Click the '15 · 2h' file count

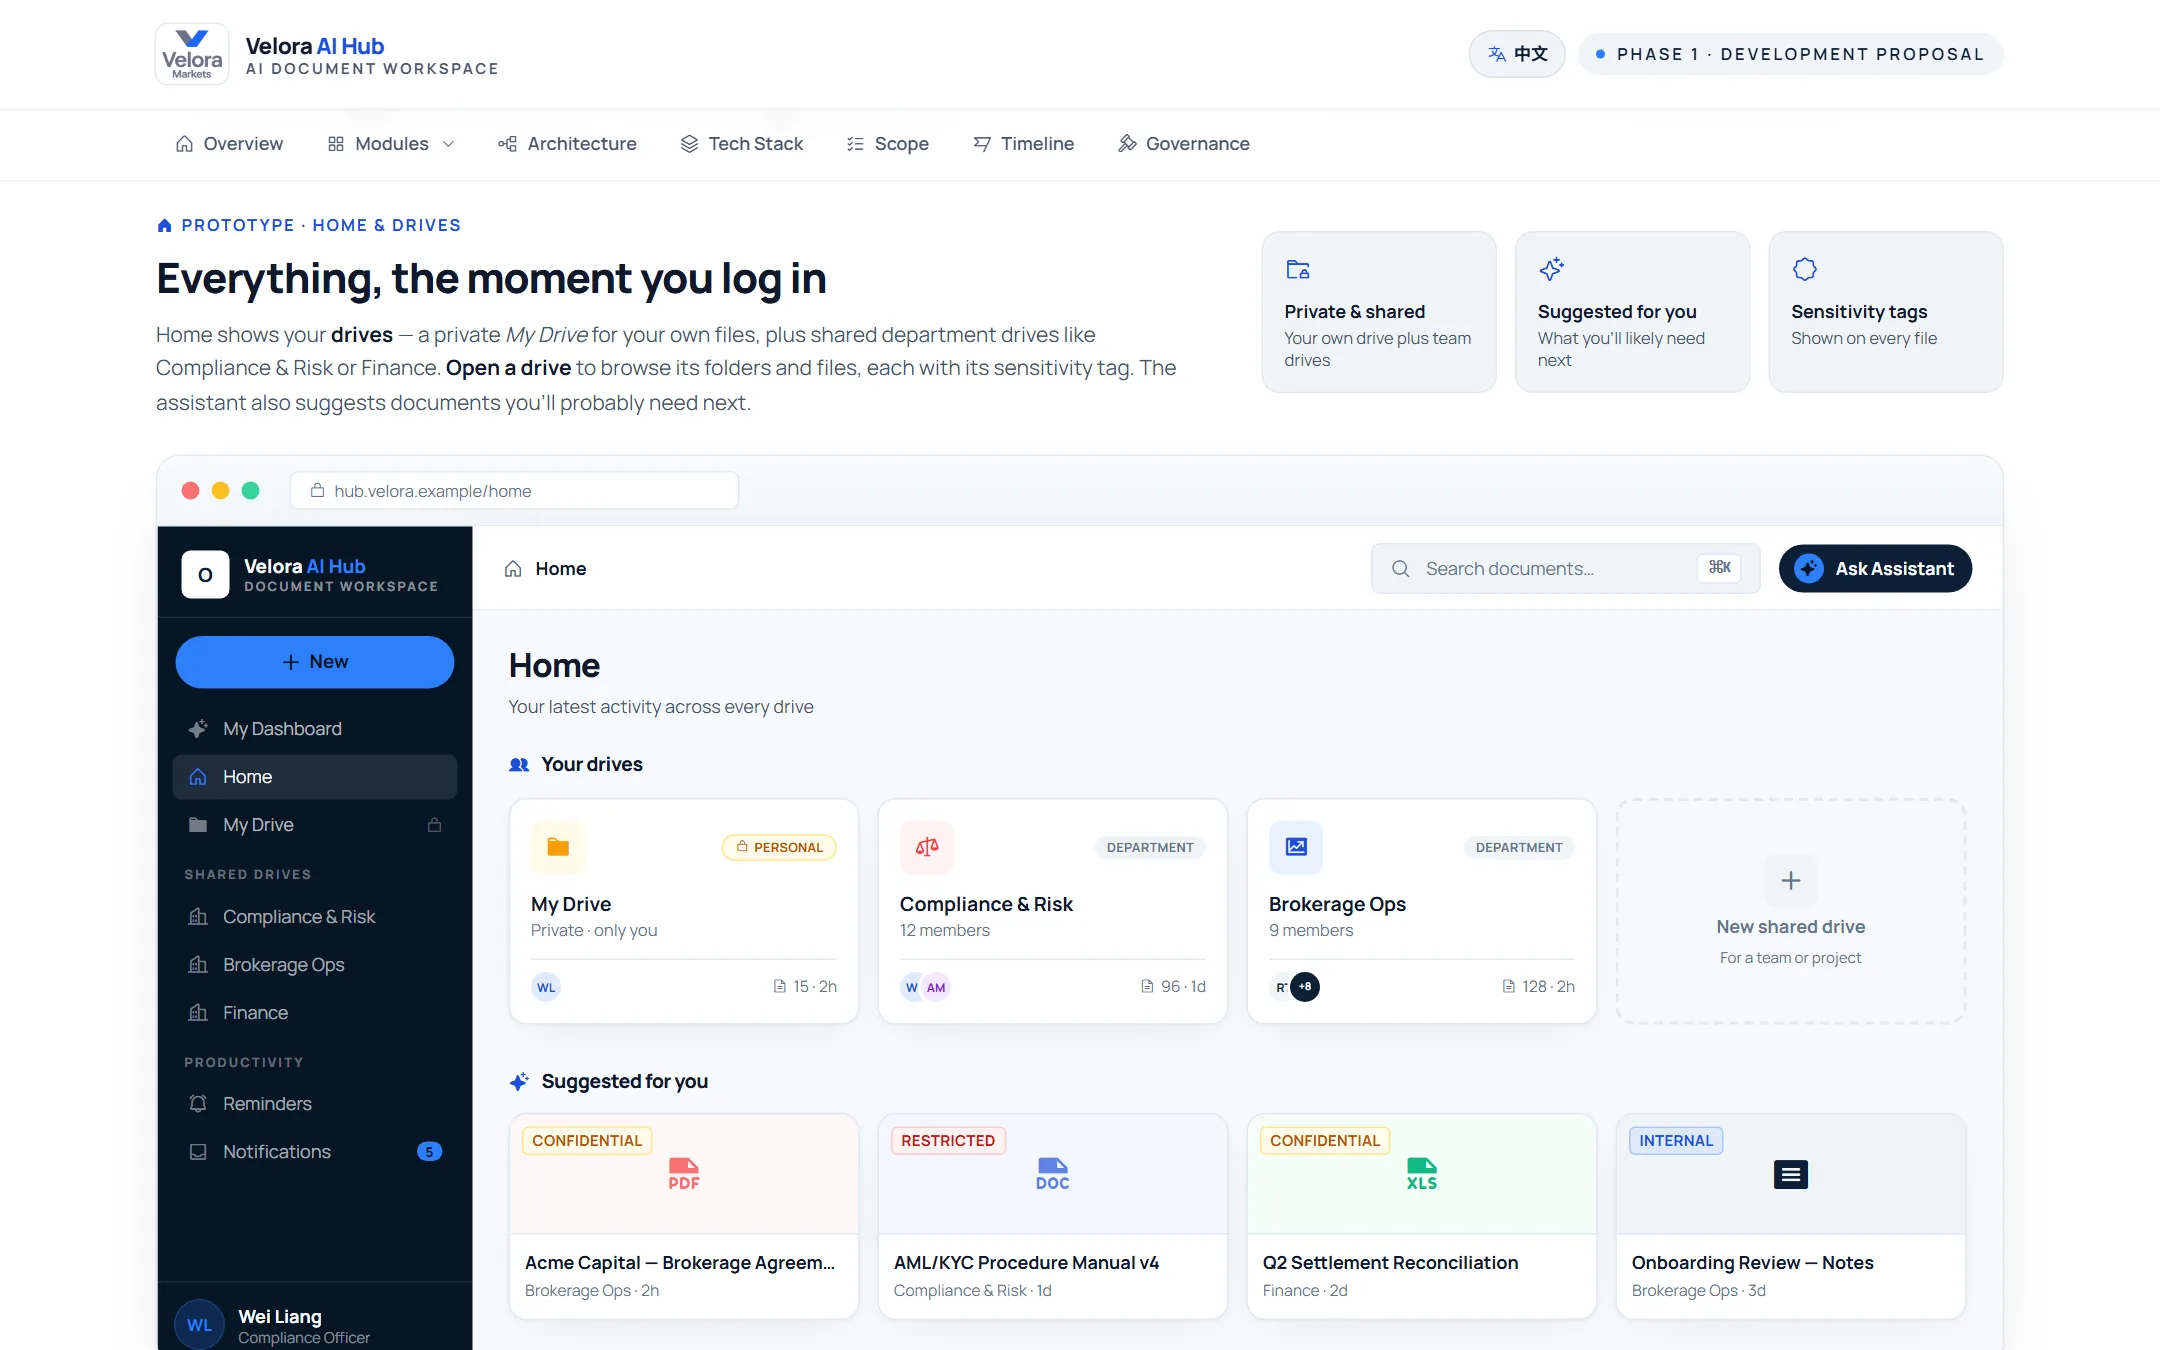tap(805, 987)
